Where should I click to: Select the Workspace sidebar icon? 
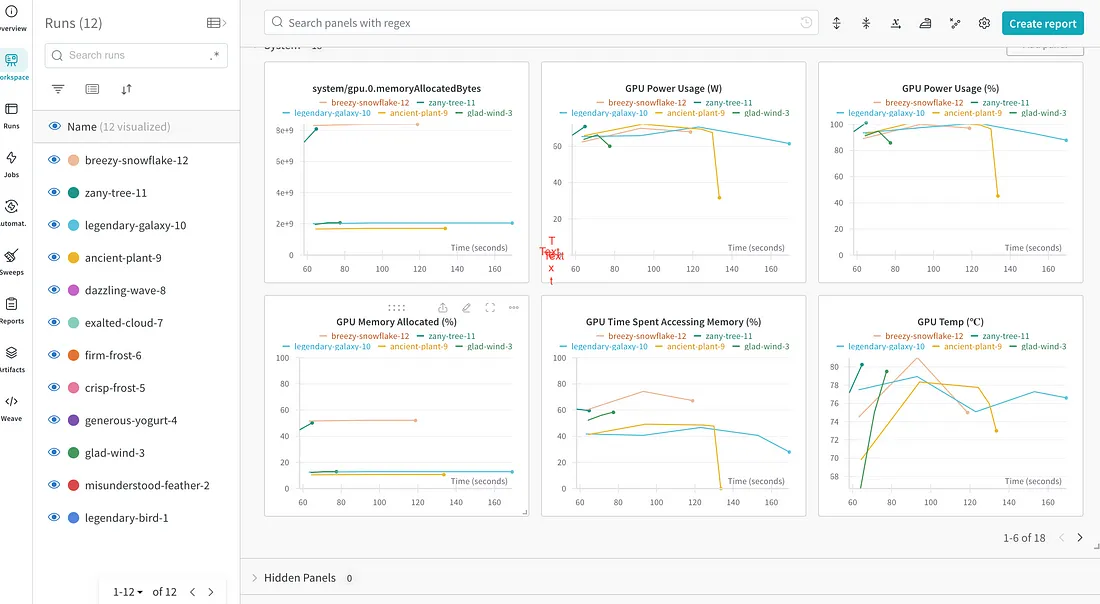11,66
